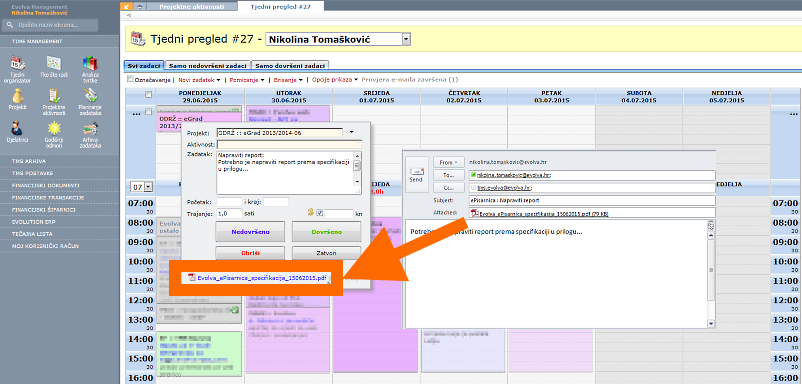Image resolution: width=802 pixels, height=384 pixels.
Task: Open the Nikolina Tomašković user dropdown
Action: pos(406,39)
